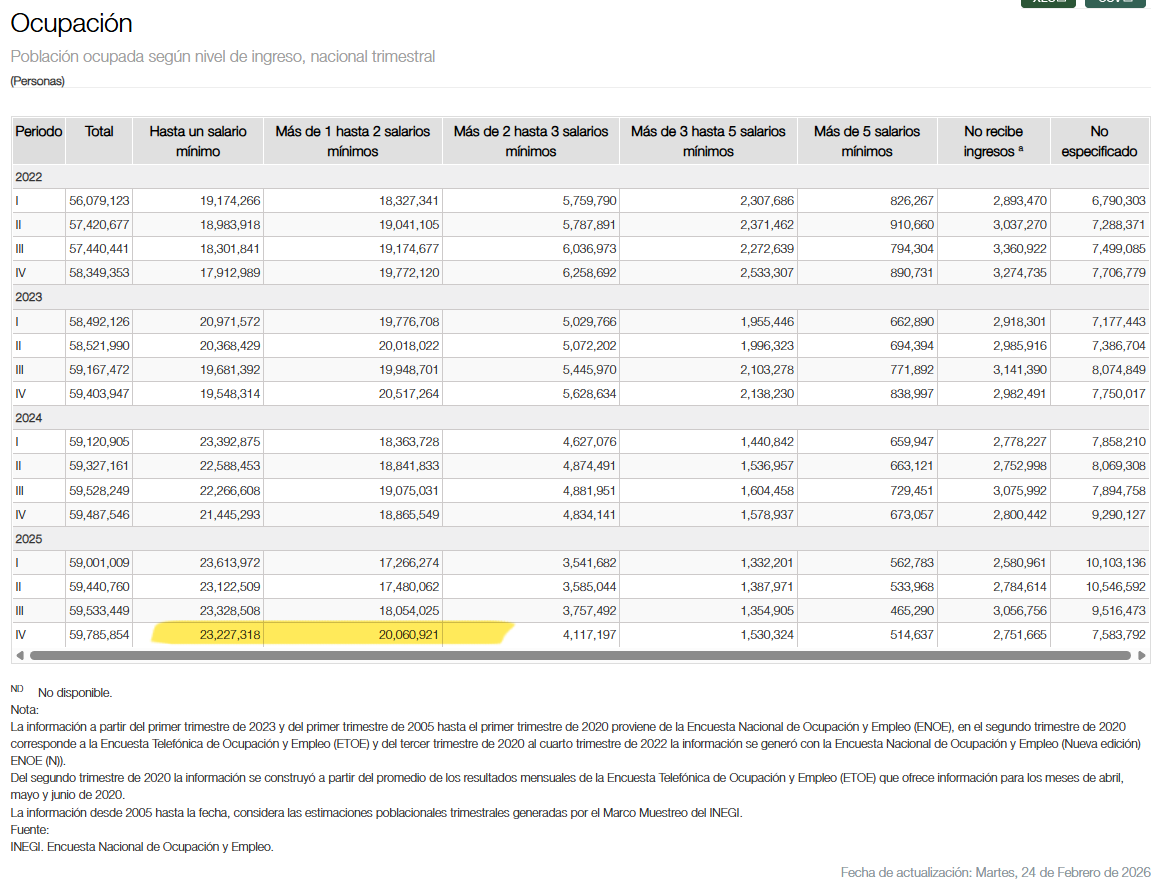This screenshot has height=889, width=1163.
Task: Click cell value 18,054,025
Action: click(409, 610)
